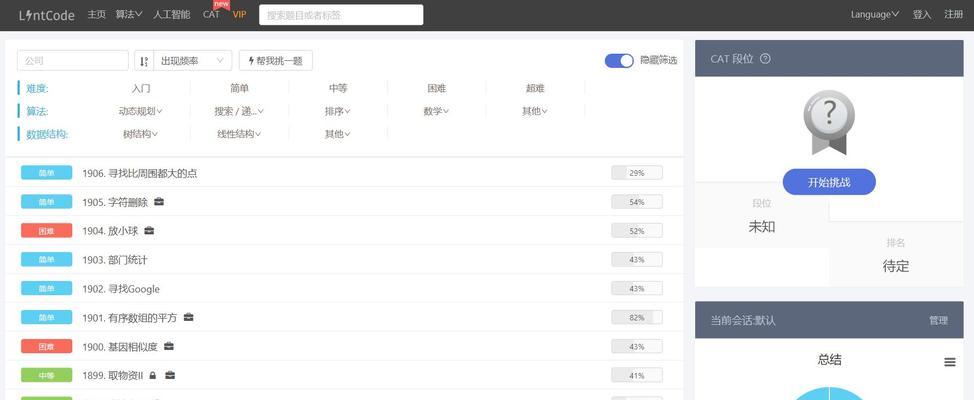Filter by 中等 difficulty
The image size is (974, 400).
pyautogui.click(x=338, y=88)
